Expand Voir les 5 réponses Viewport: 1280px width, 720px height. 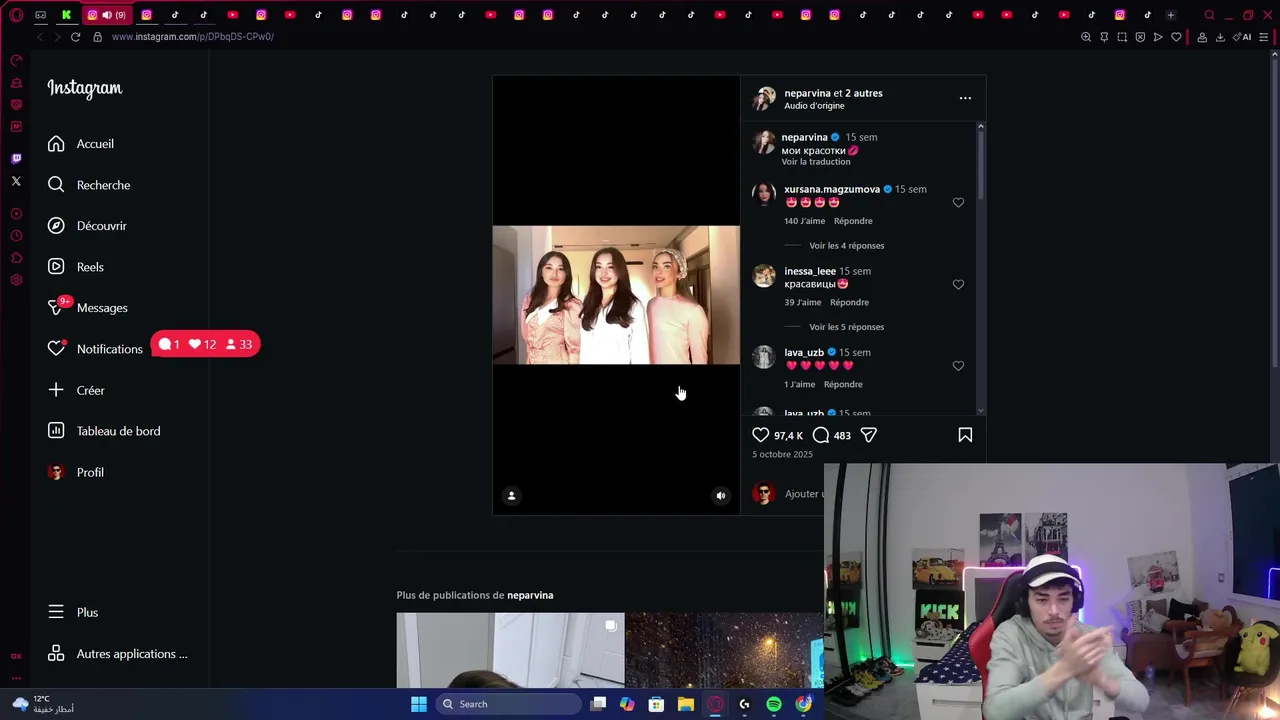point(846,327)
